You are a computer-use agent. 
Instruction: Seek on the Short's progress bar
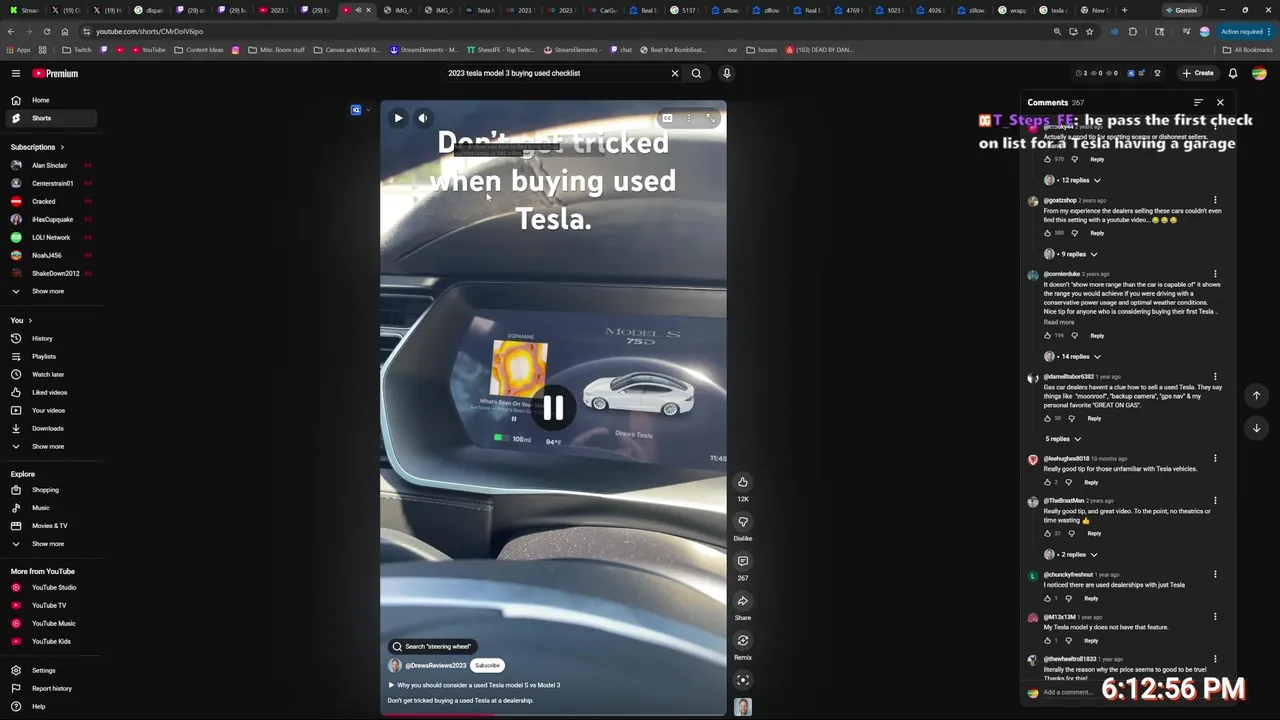point(553,714)
